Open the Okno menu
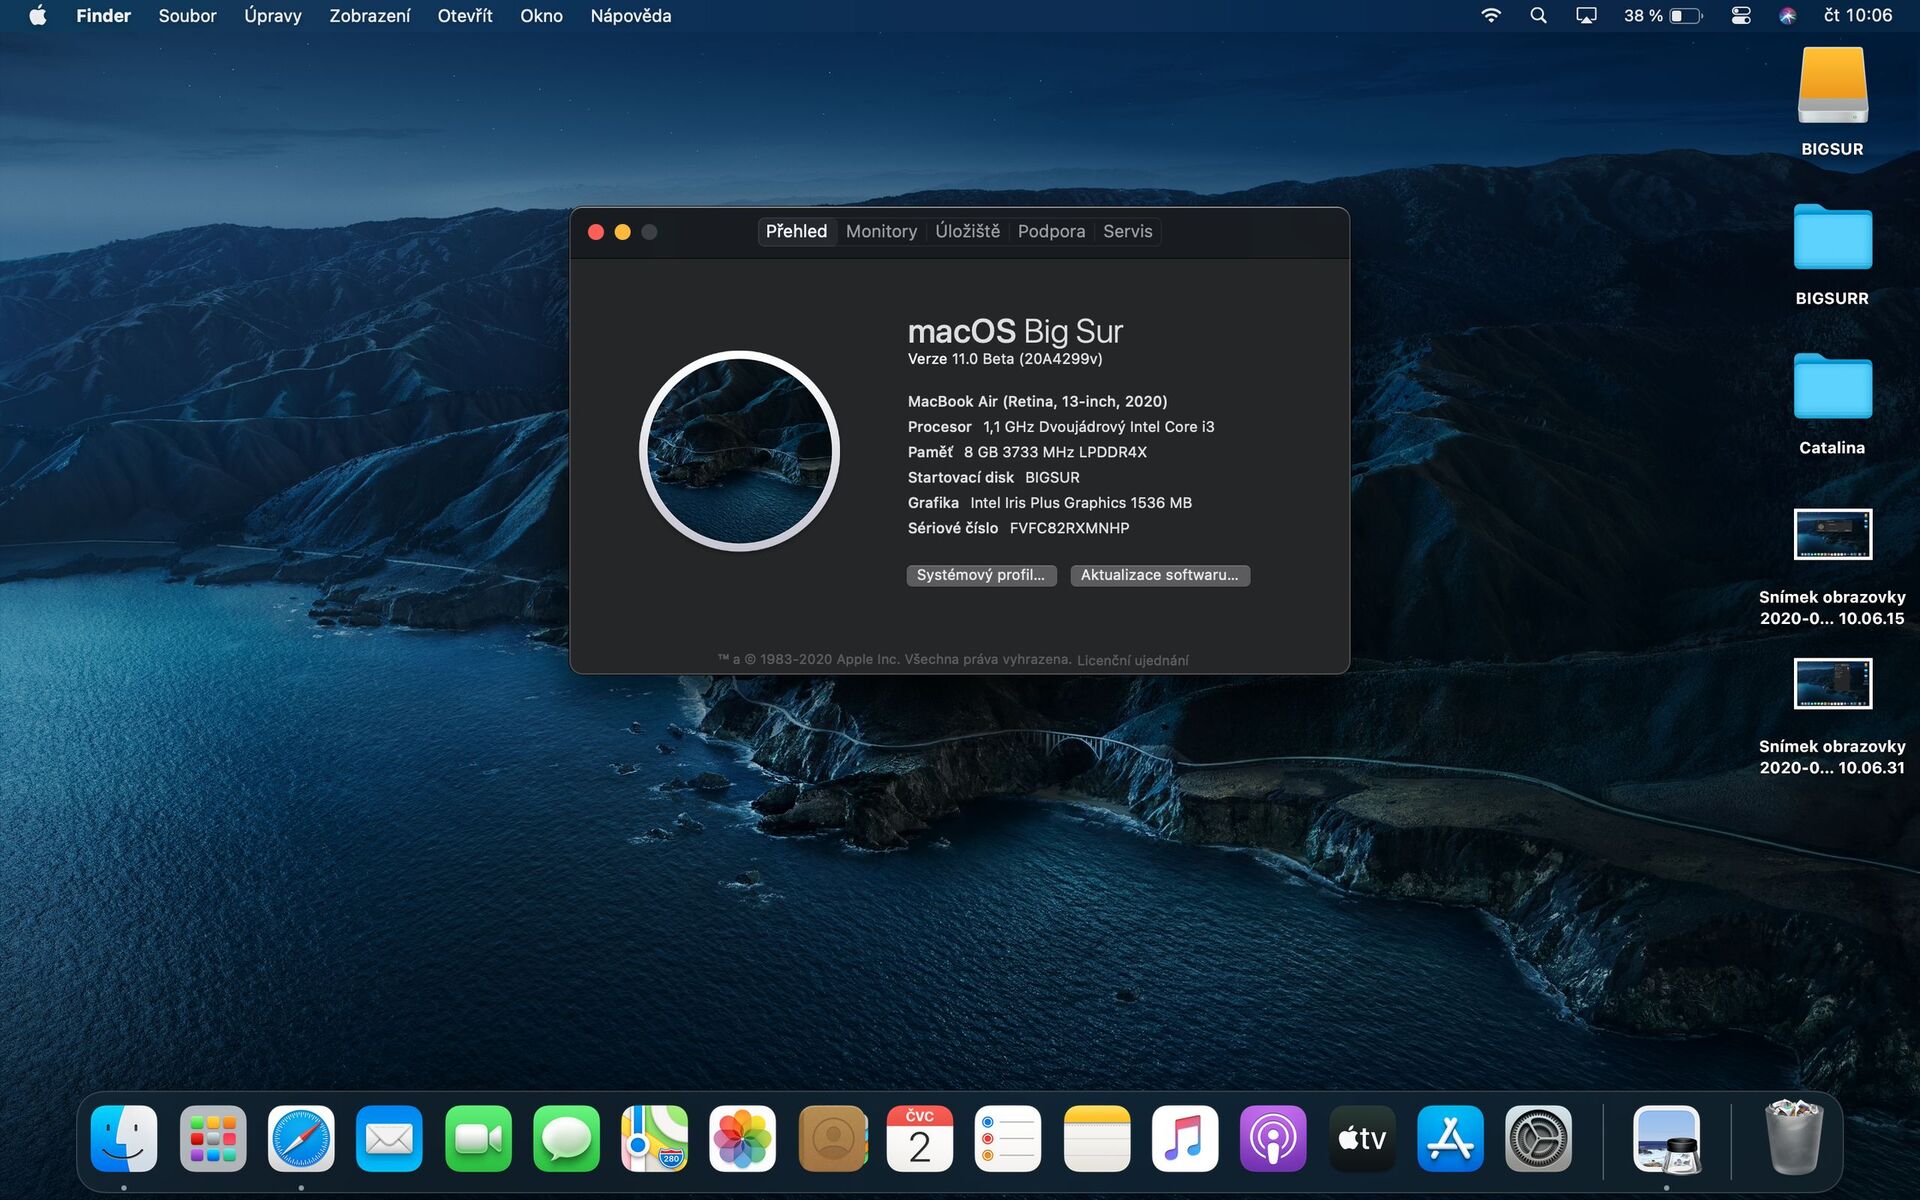The height and width of the screenshot is (1200, 1920). click(541, 15)
